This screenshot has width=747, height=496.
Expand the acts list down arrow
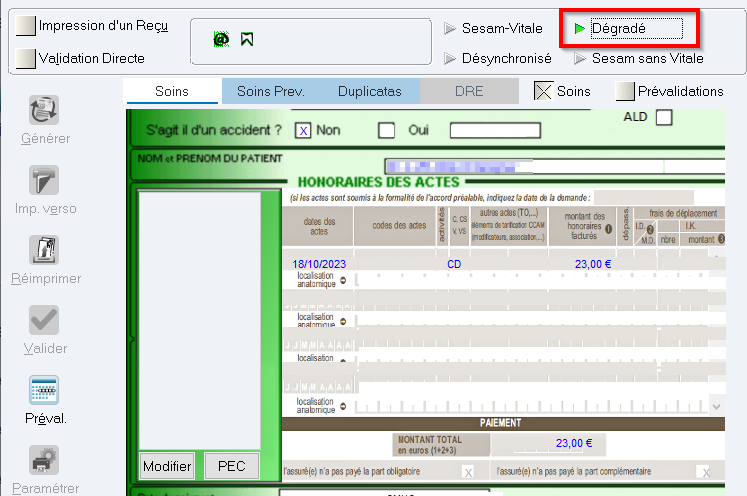click(x=717, y=406)
